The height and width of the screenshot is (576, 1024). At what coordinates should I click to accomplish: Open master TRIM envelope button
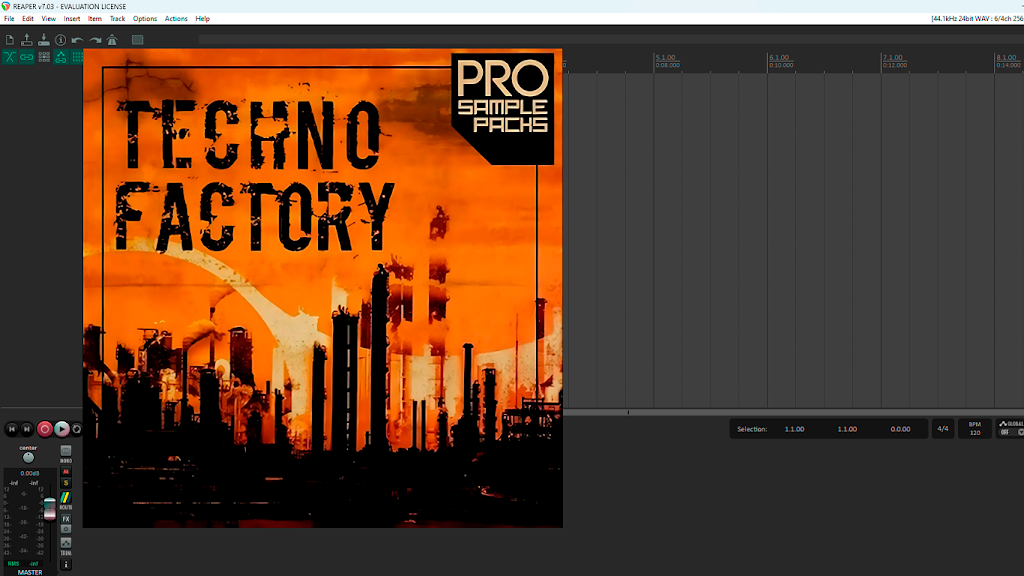[x=66, y=543]
